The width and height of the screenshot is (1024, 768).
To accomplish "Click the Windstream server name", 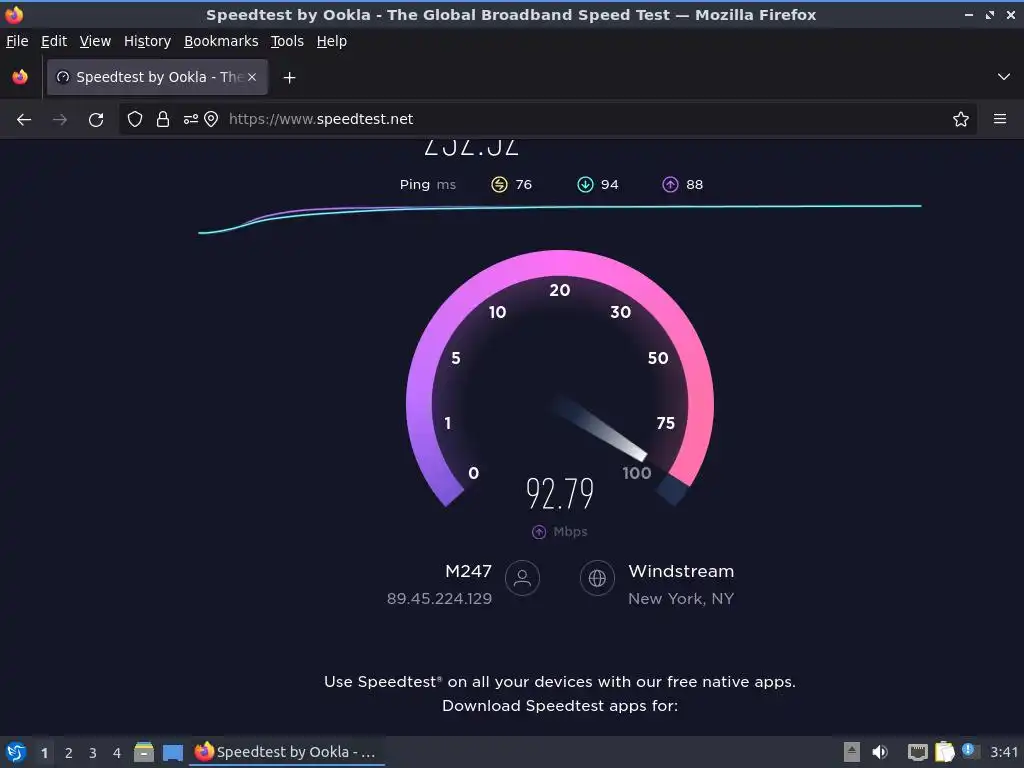I will (681, 571).
